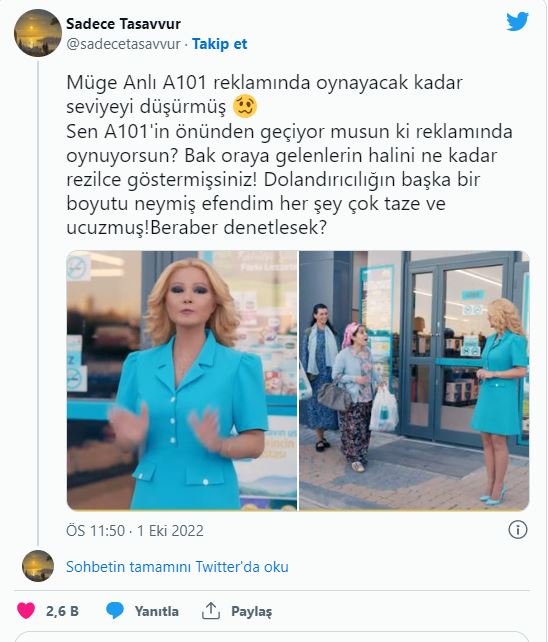Open right photo of the store entrance
This screenshot has width=548, height=642.
pos(414,380)
